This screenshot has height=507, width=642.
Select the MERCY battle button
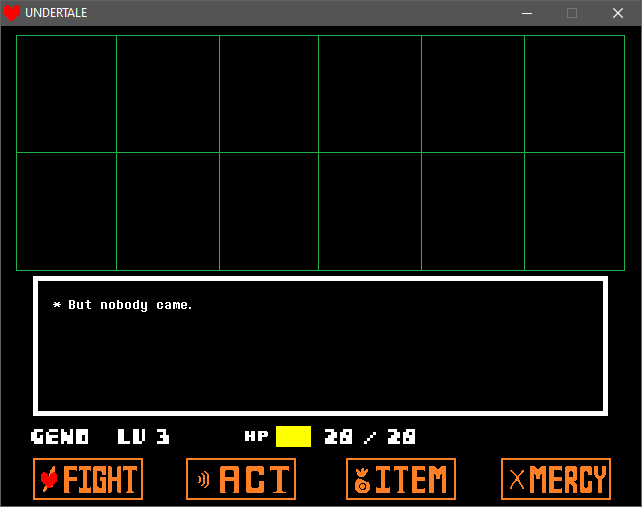pos(556,479)
